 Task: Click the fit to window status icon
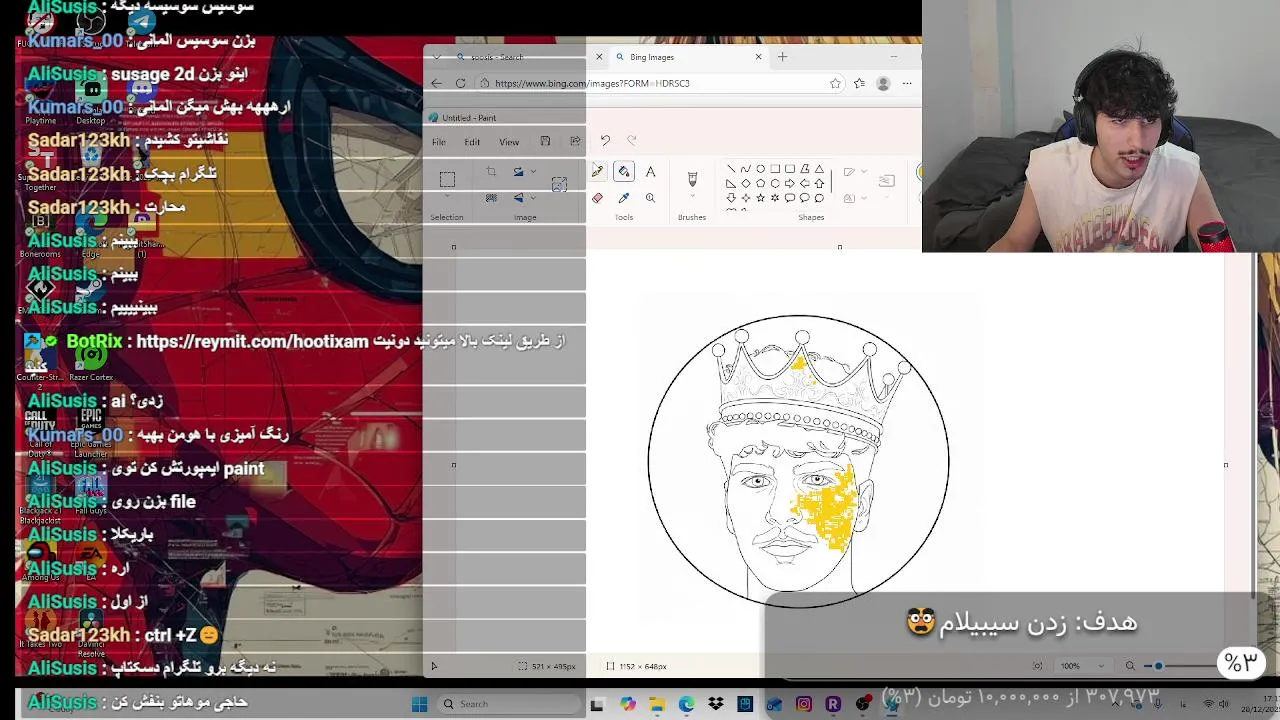tap(1037, 666)
